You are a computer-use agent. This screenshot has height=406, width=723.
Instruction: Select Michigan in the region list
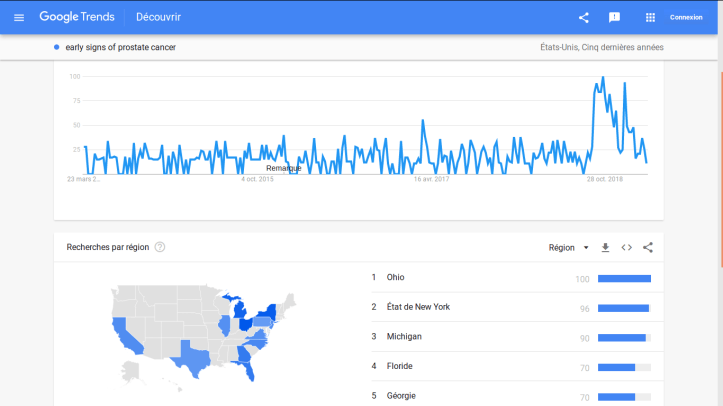[404, 336]
